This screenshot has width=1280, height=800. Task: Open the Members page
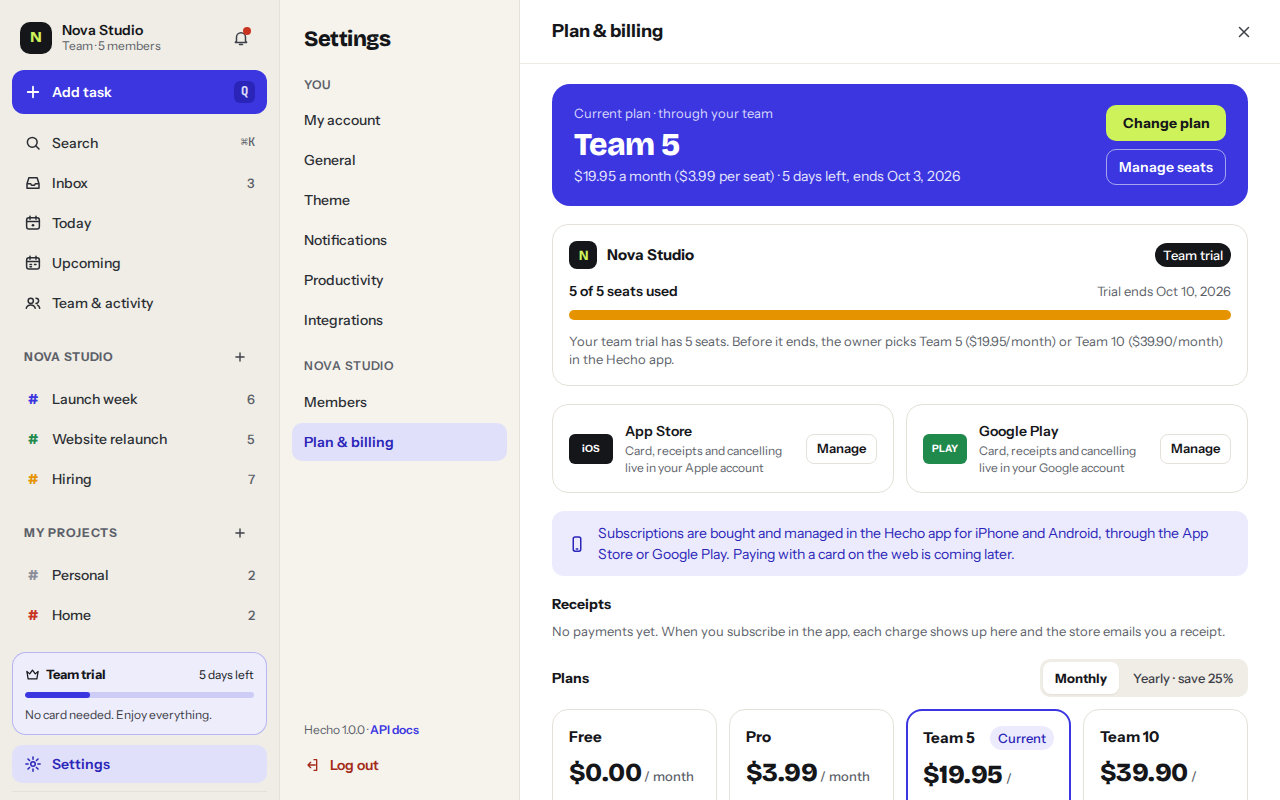[x=399, y=402]
